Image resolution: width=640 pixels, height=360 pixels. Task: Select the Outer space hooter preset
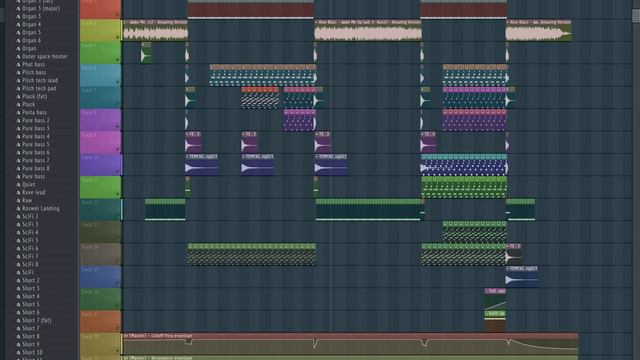point(45,57)
